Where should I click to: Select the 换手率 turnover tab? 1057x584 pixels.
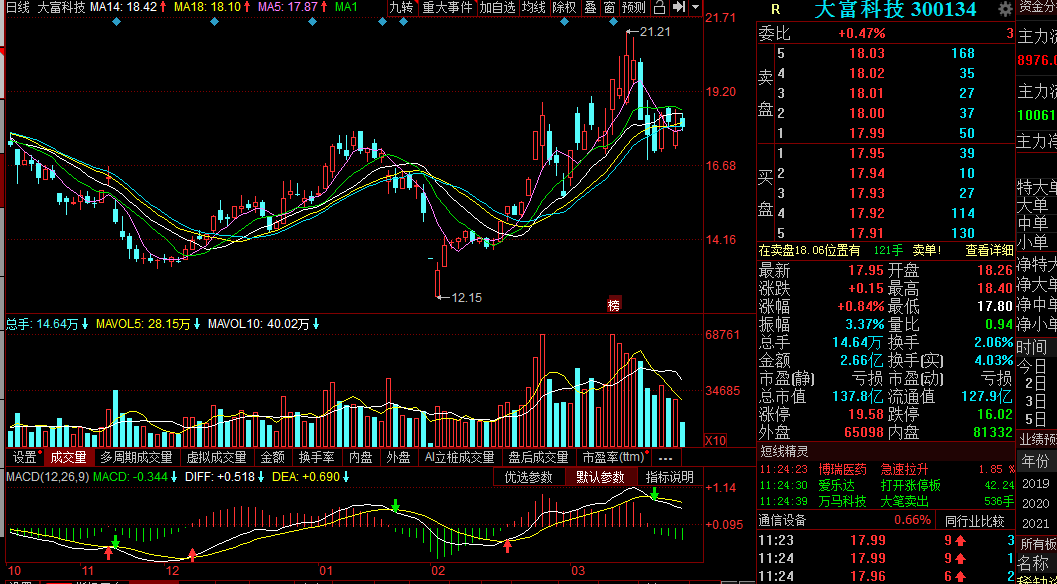coord(317,457)
